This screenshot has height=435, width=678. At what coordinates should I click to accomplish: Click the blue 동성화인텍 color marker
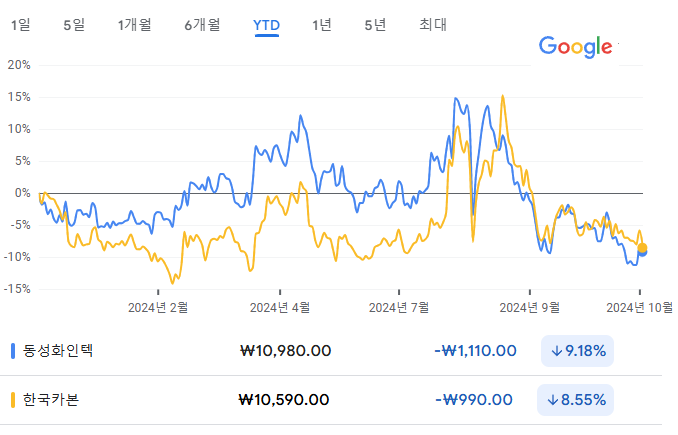(13, 351)
